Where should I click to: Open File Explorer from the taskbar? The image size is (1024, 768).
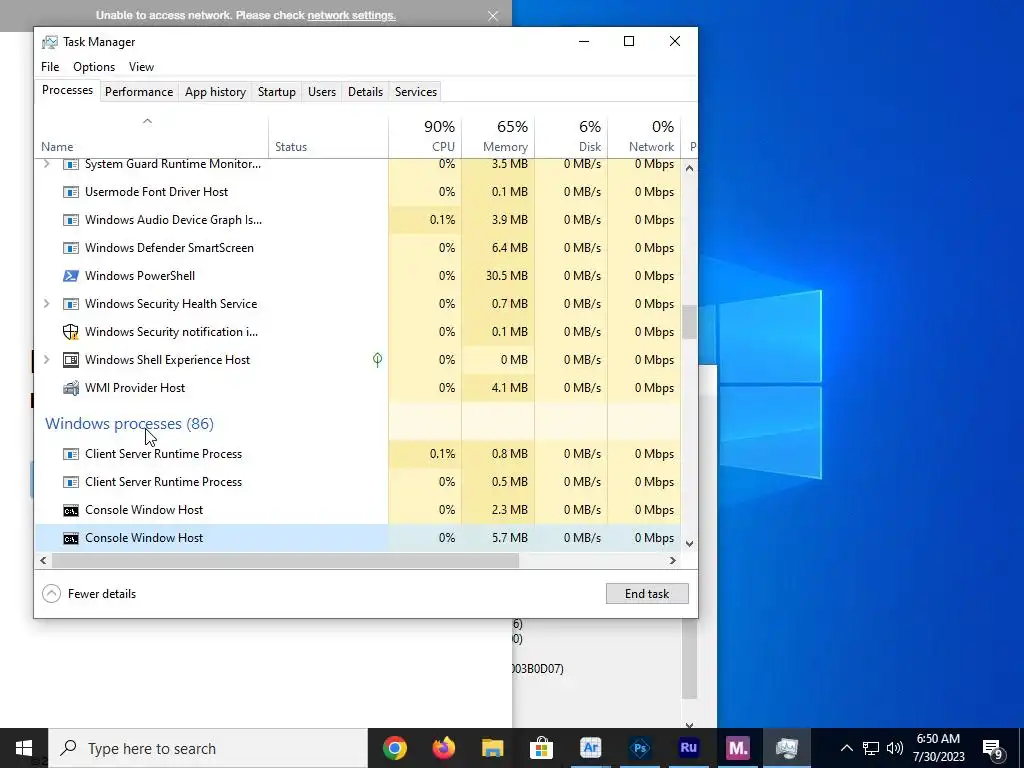click(492, 748)
